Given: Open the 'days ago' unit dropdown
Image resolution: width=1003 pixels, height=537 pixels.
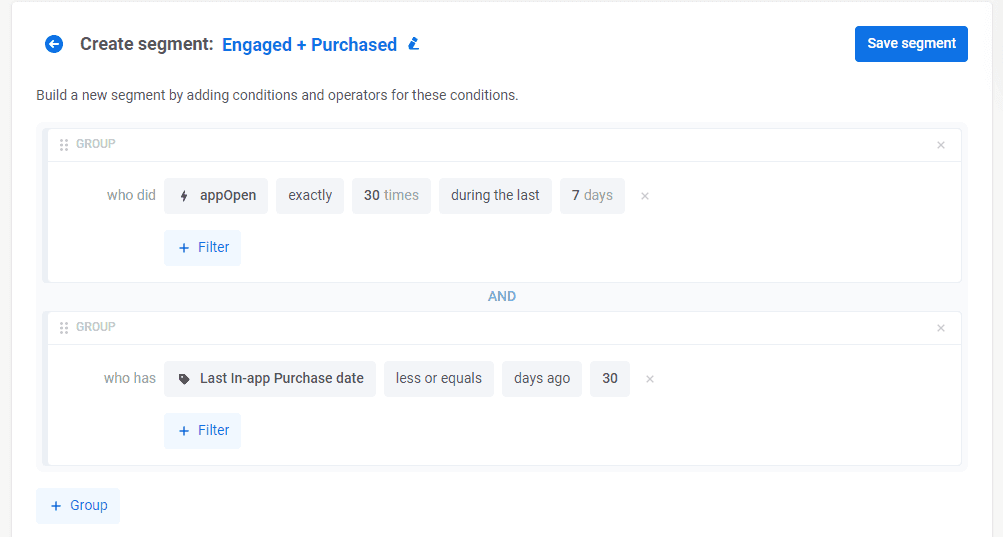Looking at the screenshot, I should (x=541, y=379).
